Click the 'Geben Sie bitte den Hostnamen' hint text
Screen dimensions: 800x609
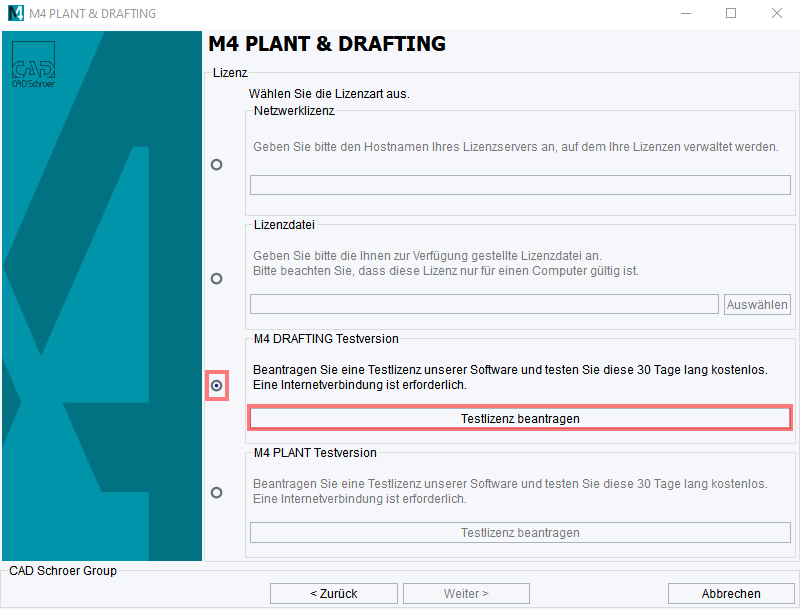(x=516, y=147)
